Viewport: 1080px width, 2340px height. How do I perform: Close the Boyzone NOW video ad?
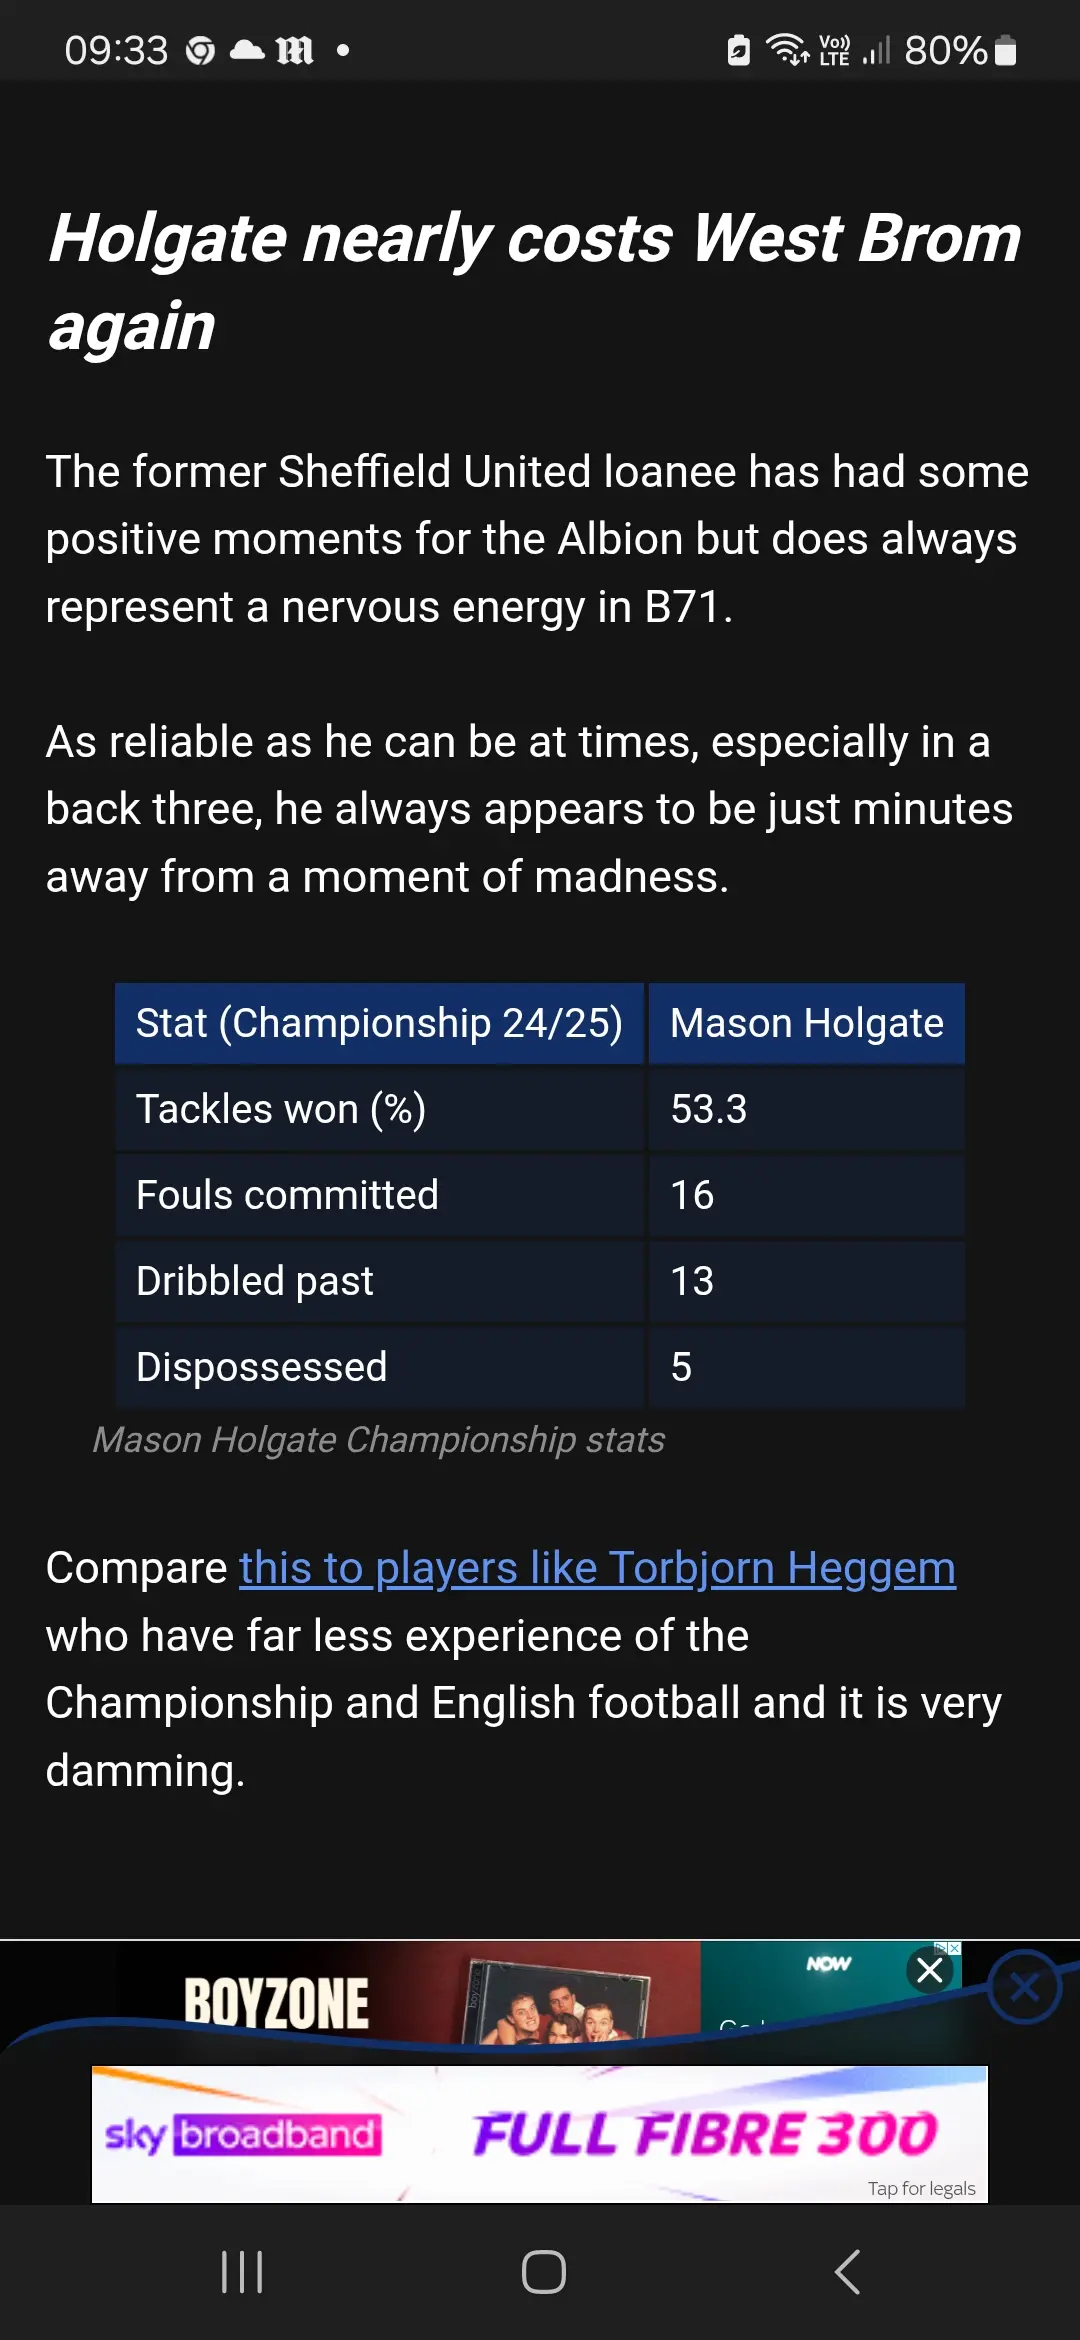click(930, 1971)
